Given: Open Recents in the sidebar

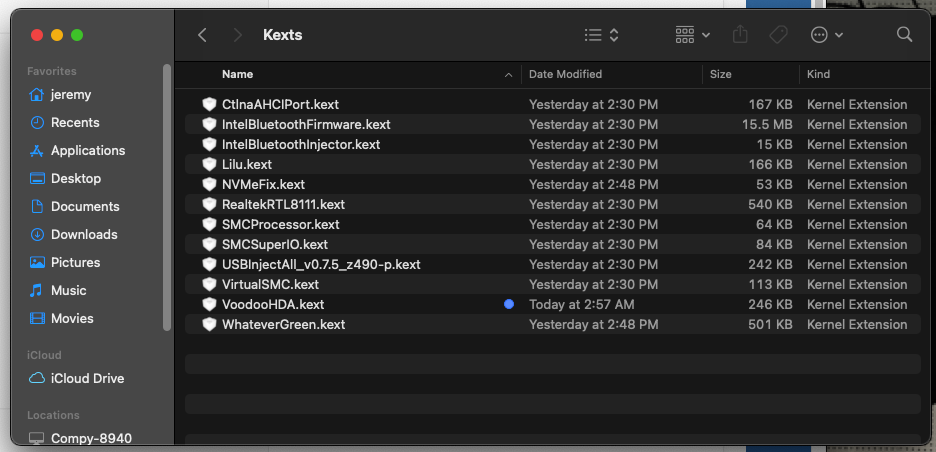Looking at the screenshot, I should [x=64, y=122].
